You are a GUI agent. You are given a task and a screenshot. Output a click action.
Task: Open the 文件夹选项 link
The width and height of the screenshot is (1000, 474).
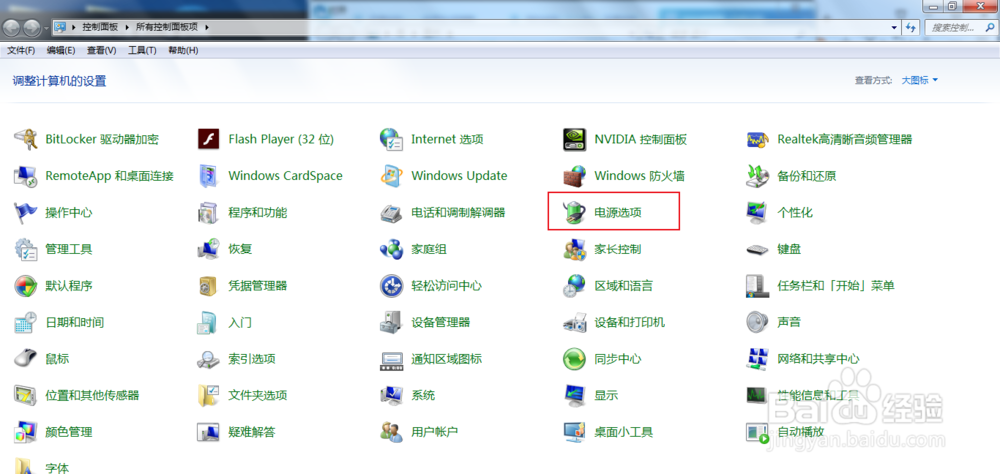pyautogui.click(x=258, y=396)
